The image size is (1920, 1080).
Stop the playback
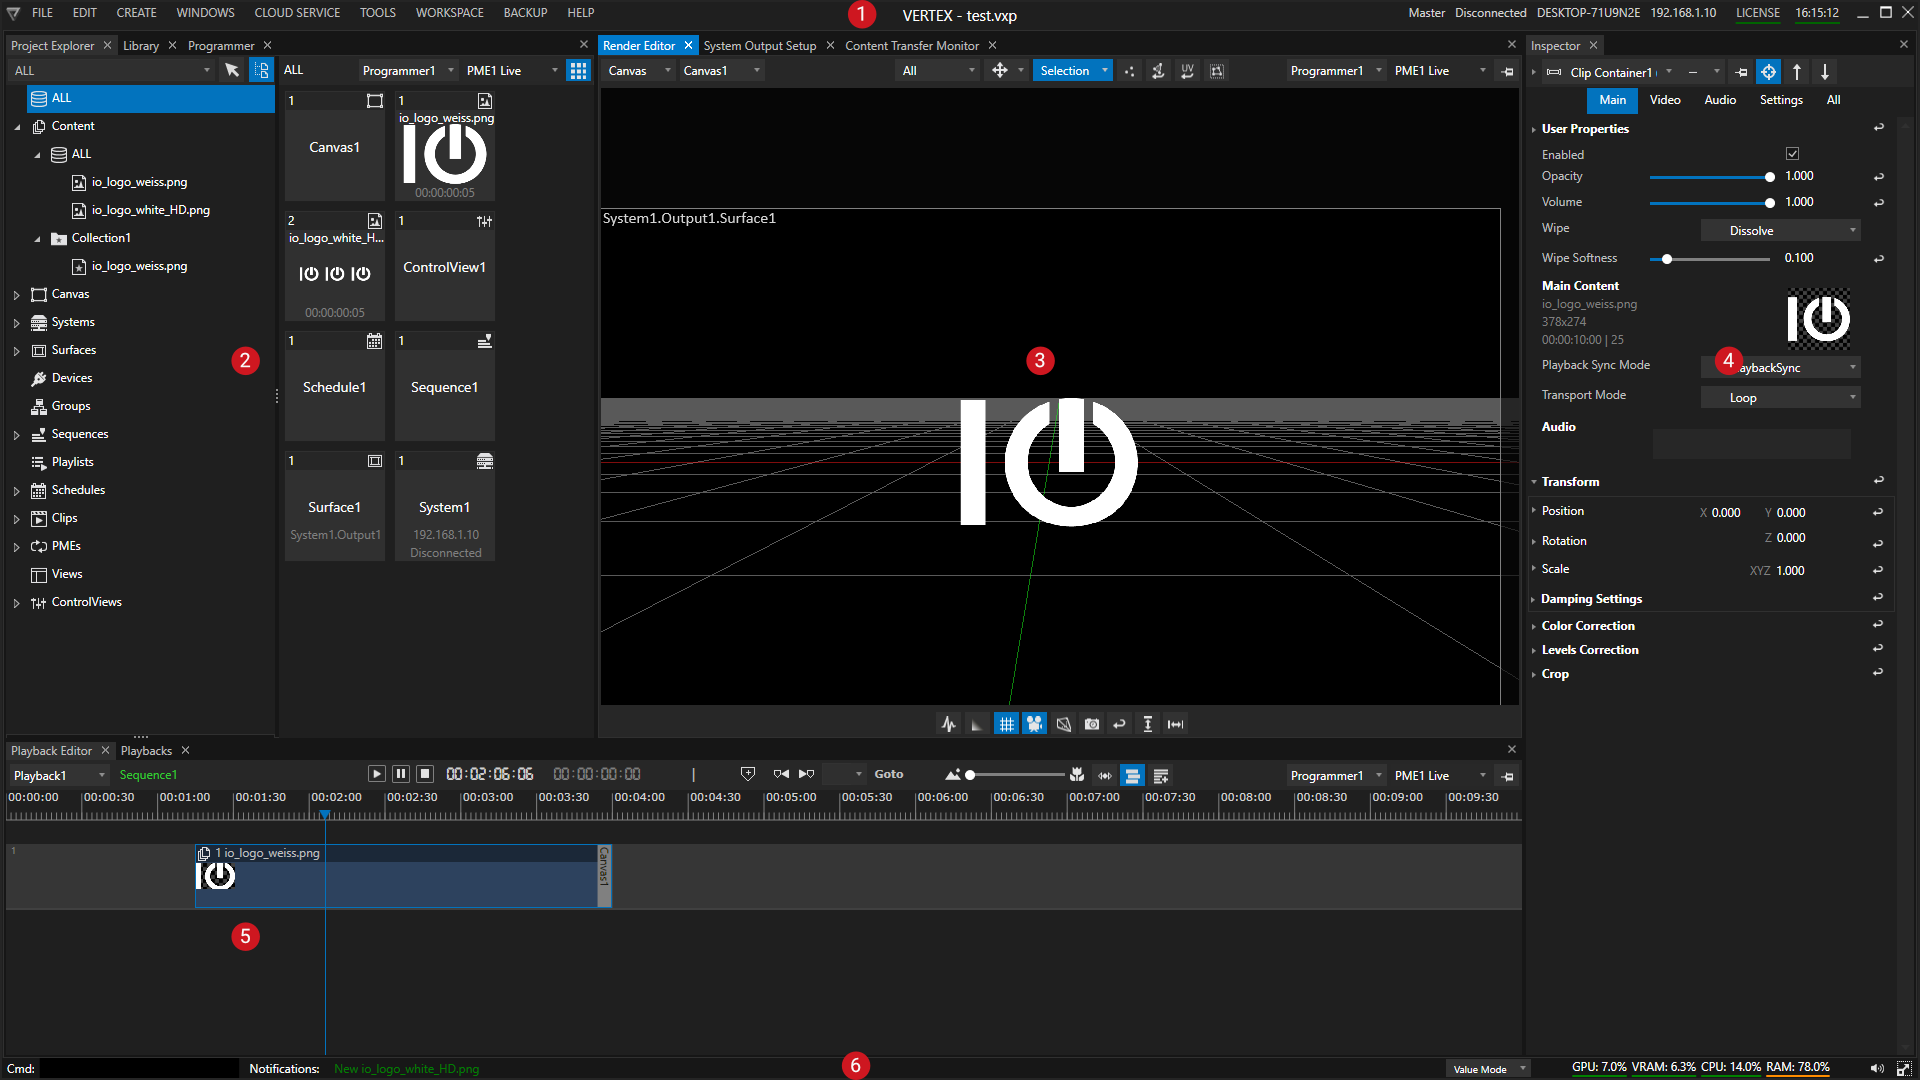click(x=425, y=774)
